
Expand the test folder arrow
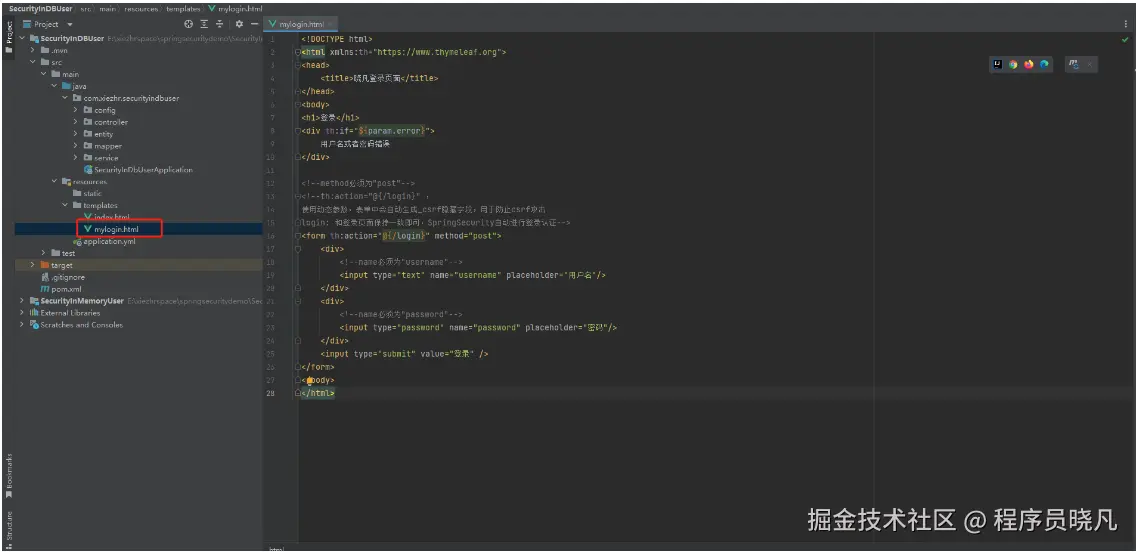coord(43,253)
